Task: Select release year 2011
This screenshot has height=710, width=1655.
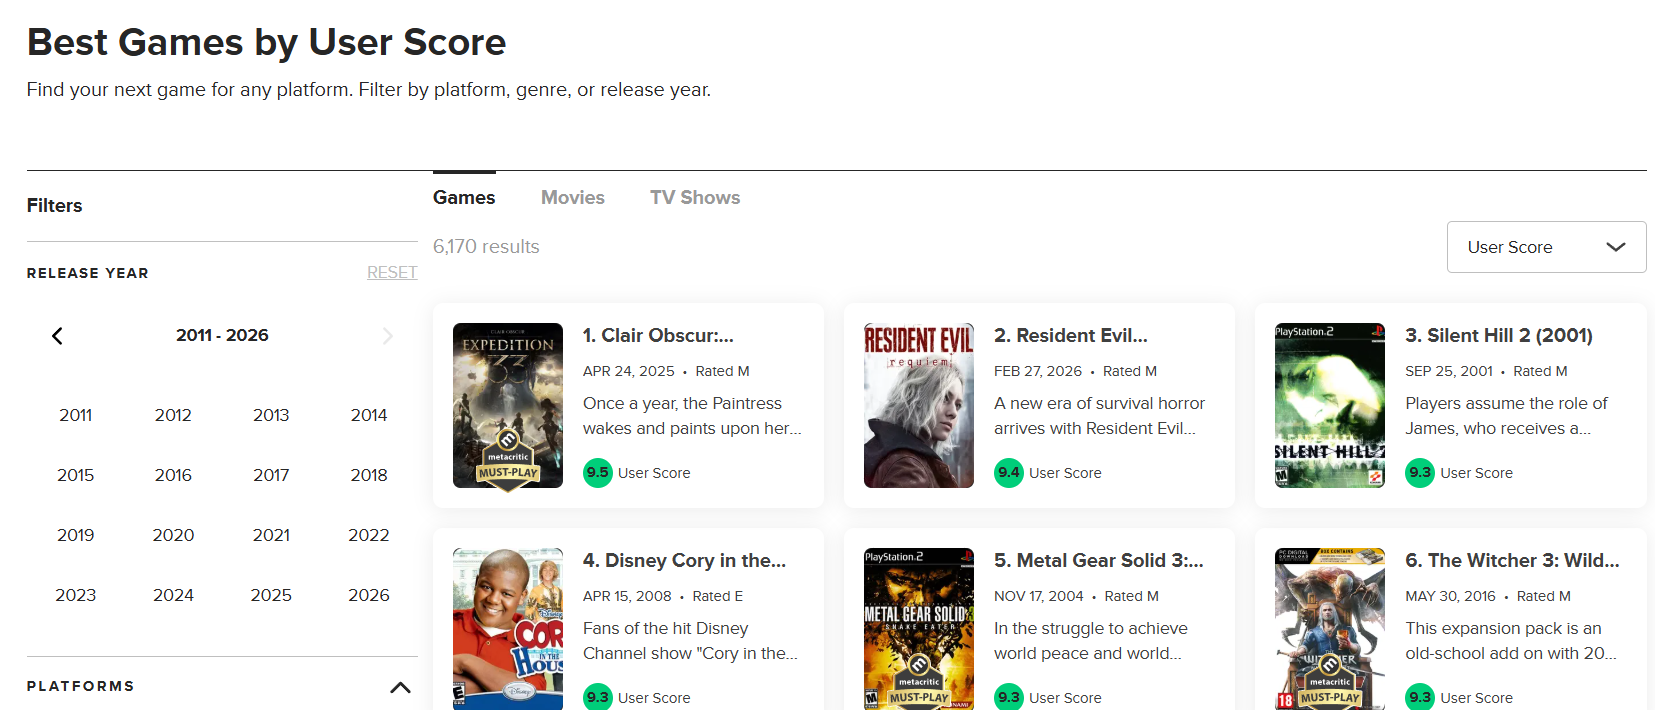Action: [x=76, y=415]
